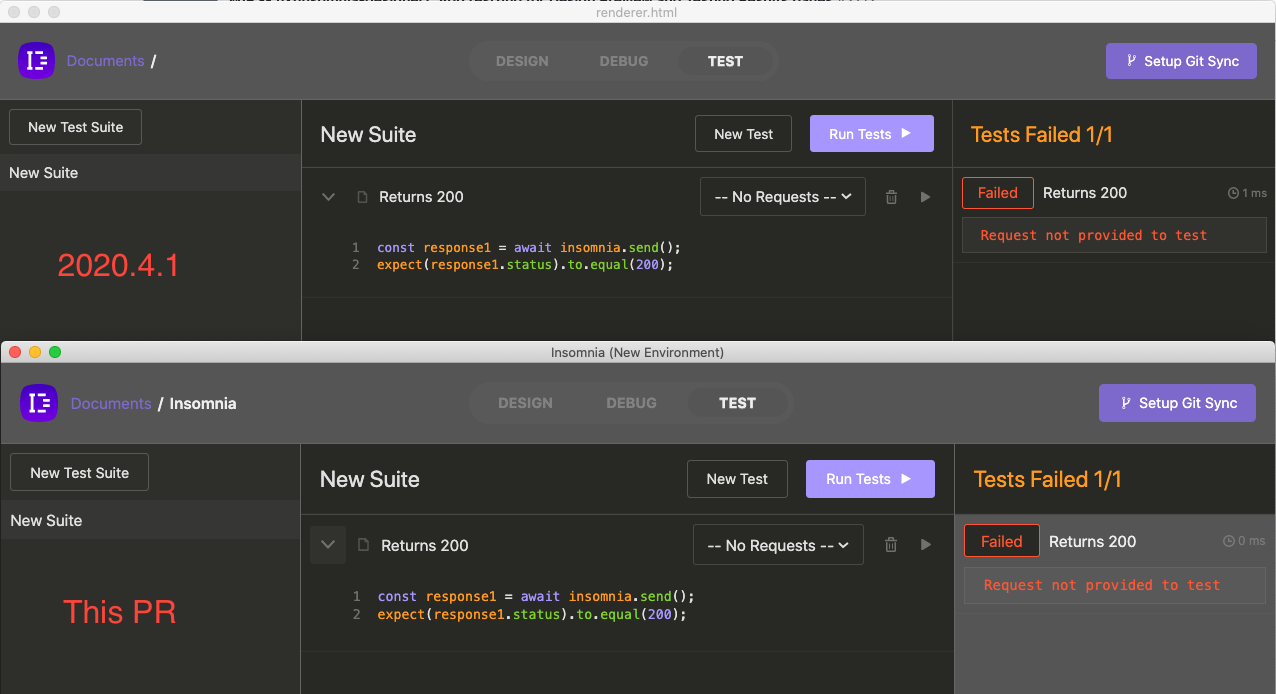This screenshot has width=1276, height=694.
Task: Click Run Tests in renderer.html window
Action: [872, 134]
